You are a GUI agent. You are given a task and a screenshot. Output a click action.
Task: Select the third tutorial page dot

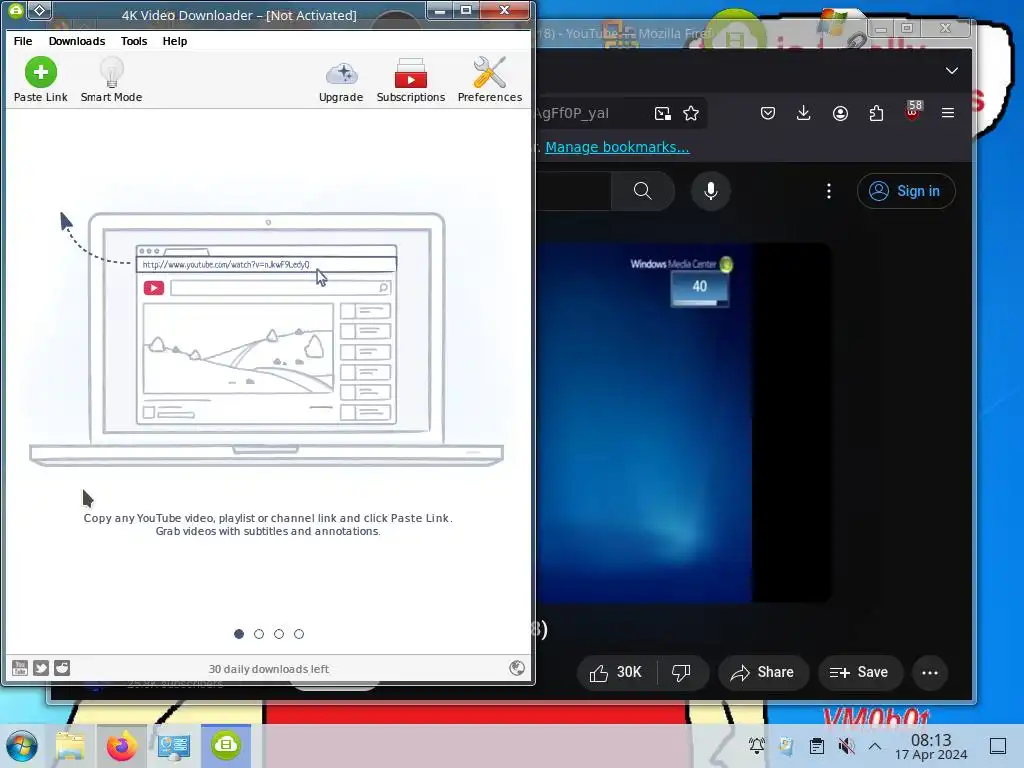point(279,633)
